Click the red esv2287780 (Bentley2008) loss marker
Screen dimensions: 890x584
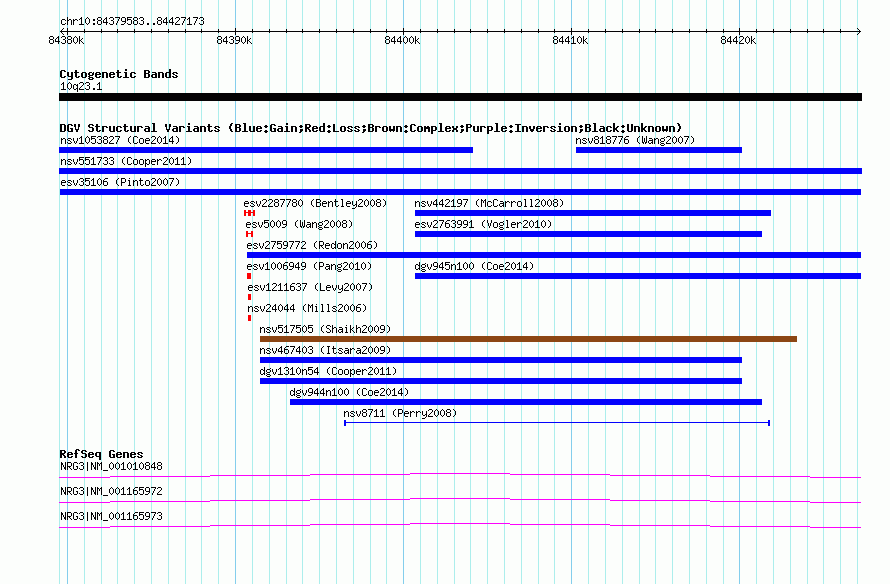pyautogui.click(x=249, y=213)
